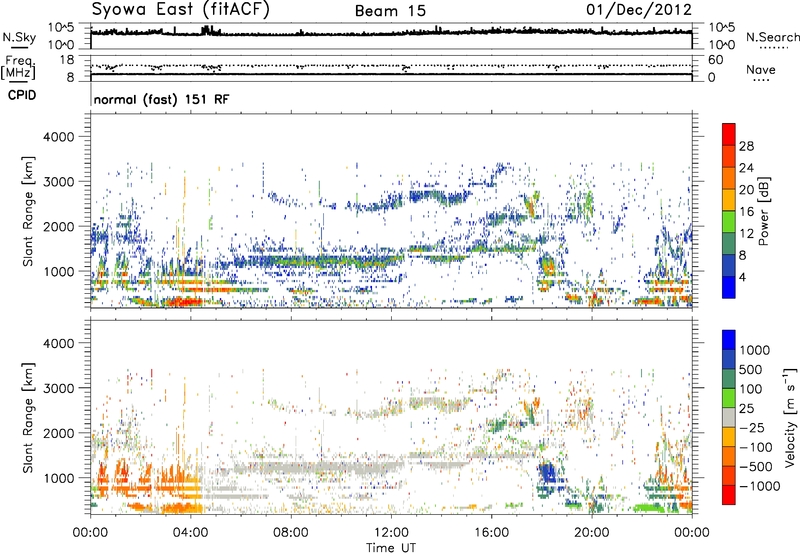Click the 'N.Sky' legend label

point(19,37)
